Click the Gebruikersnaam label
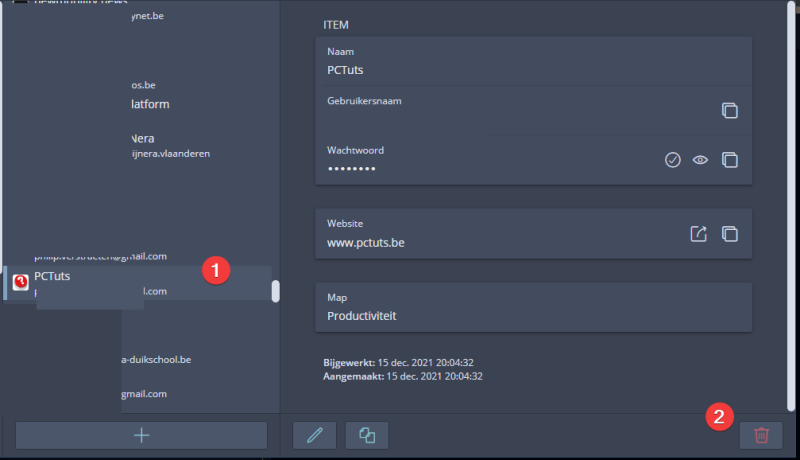This screenshot has width=800, height=460. tap(364, 101)
